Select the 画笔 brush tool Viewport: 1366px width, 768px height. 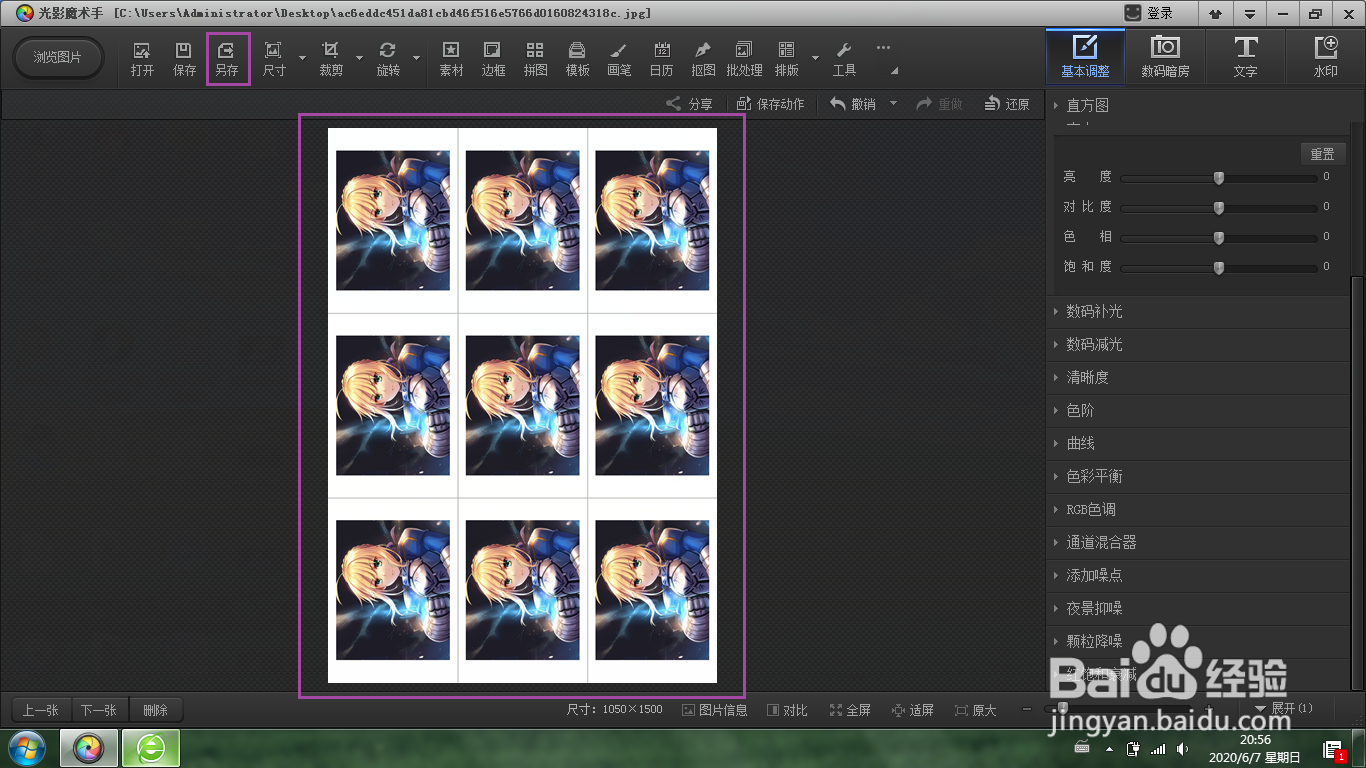tap(619, 59)
